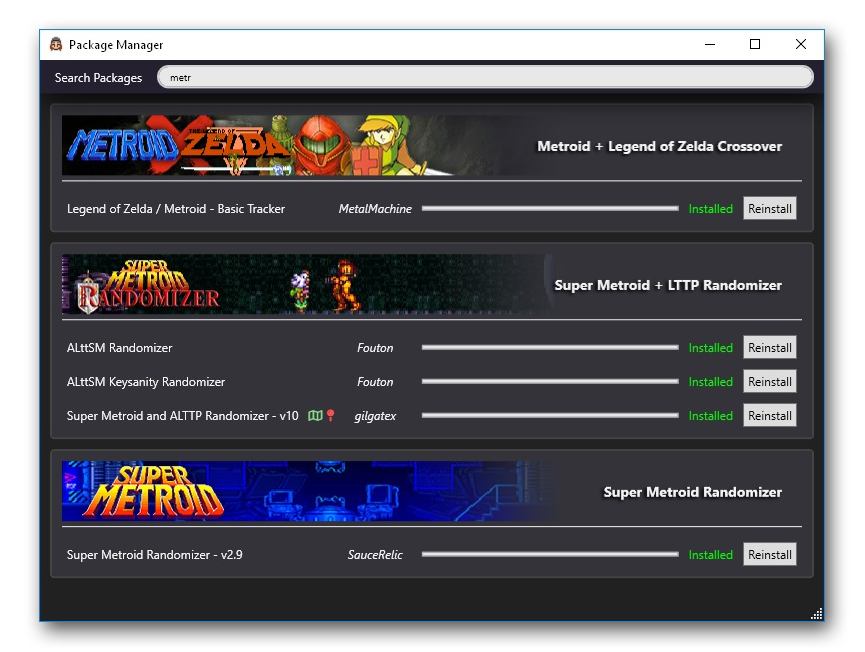The image size is (865, 652).
Task: Click author name 'gilgatex'
Action: point(375,416)
